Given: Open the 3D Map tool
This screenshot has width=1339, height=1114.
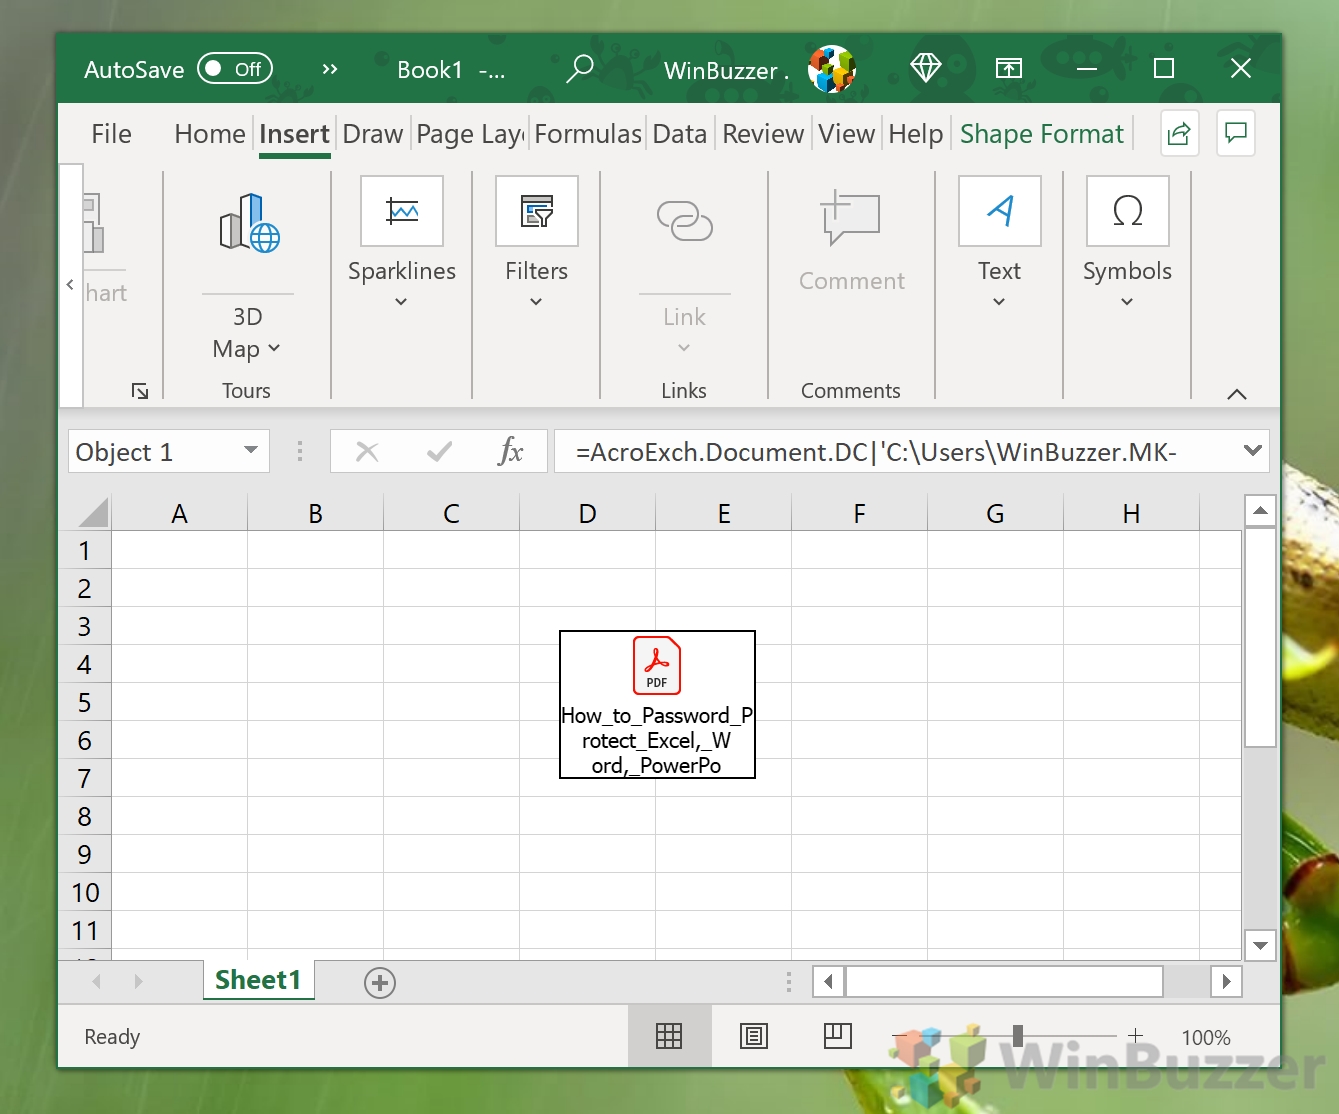Looking at the screenshot, I should tap(248, 224).
